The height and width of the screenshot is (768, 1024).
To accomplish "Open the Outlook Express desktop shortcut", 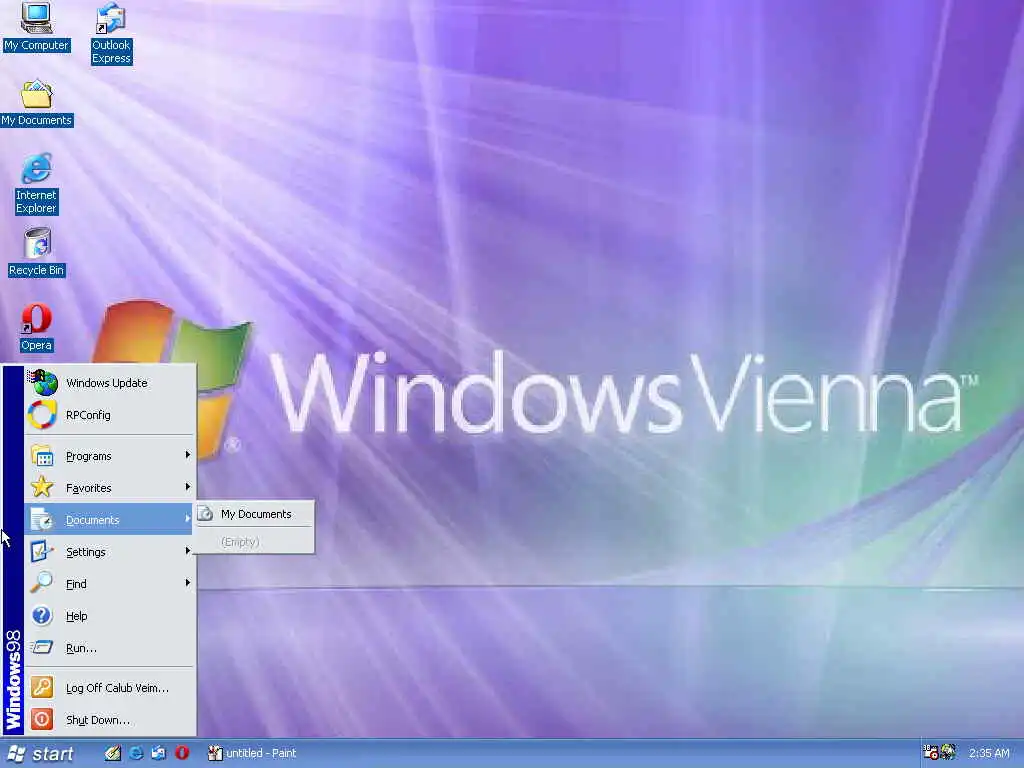I will [x=111, y=33].
